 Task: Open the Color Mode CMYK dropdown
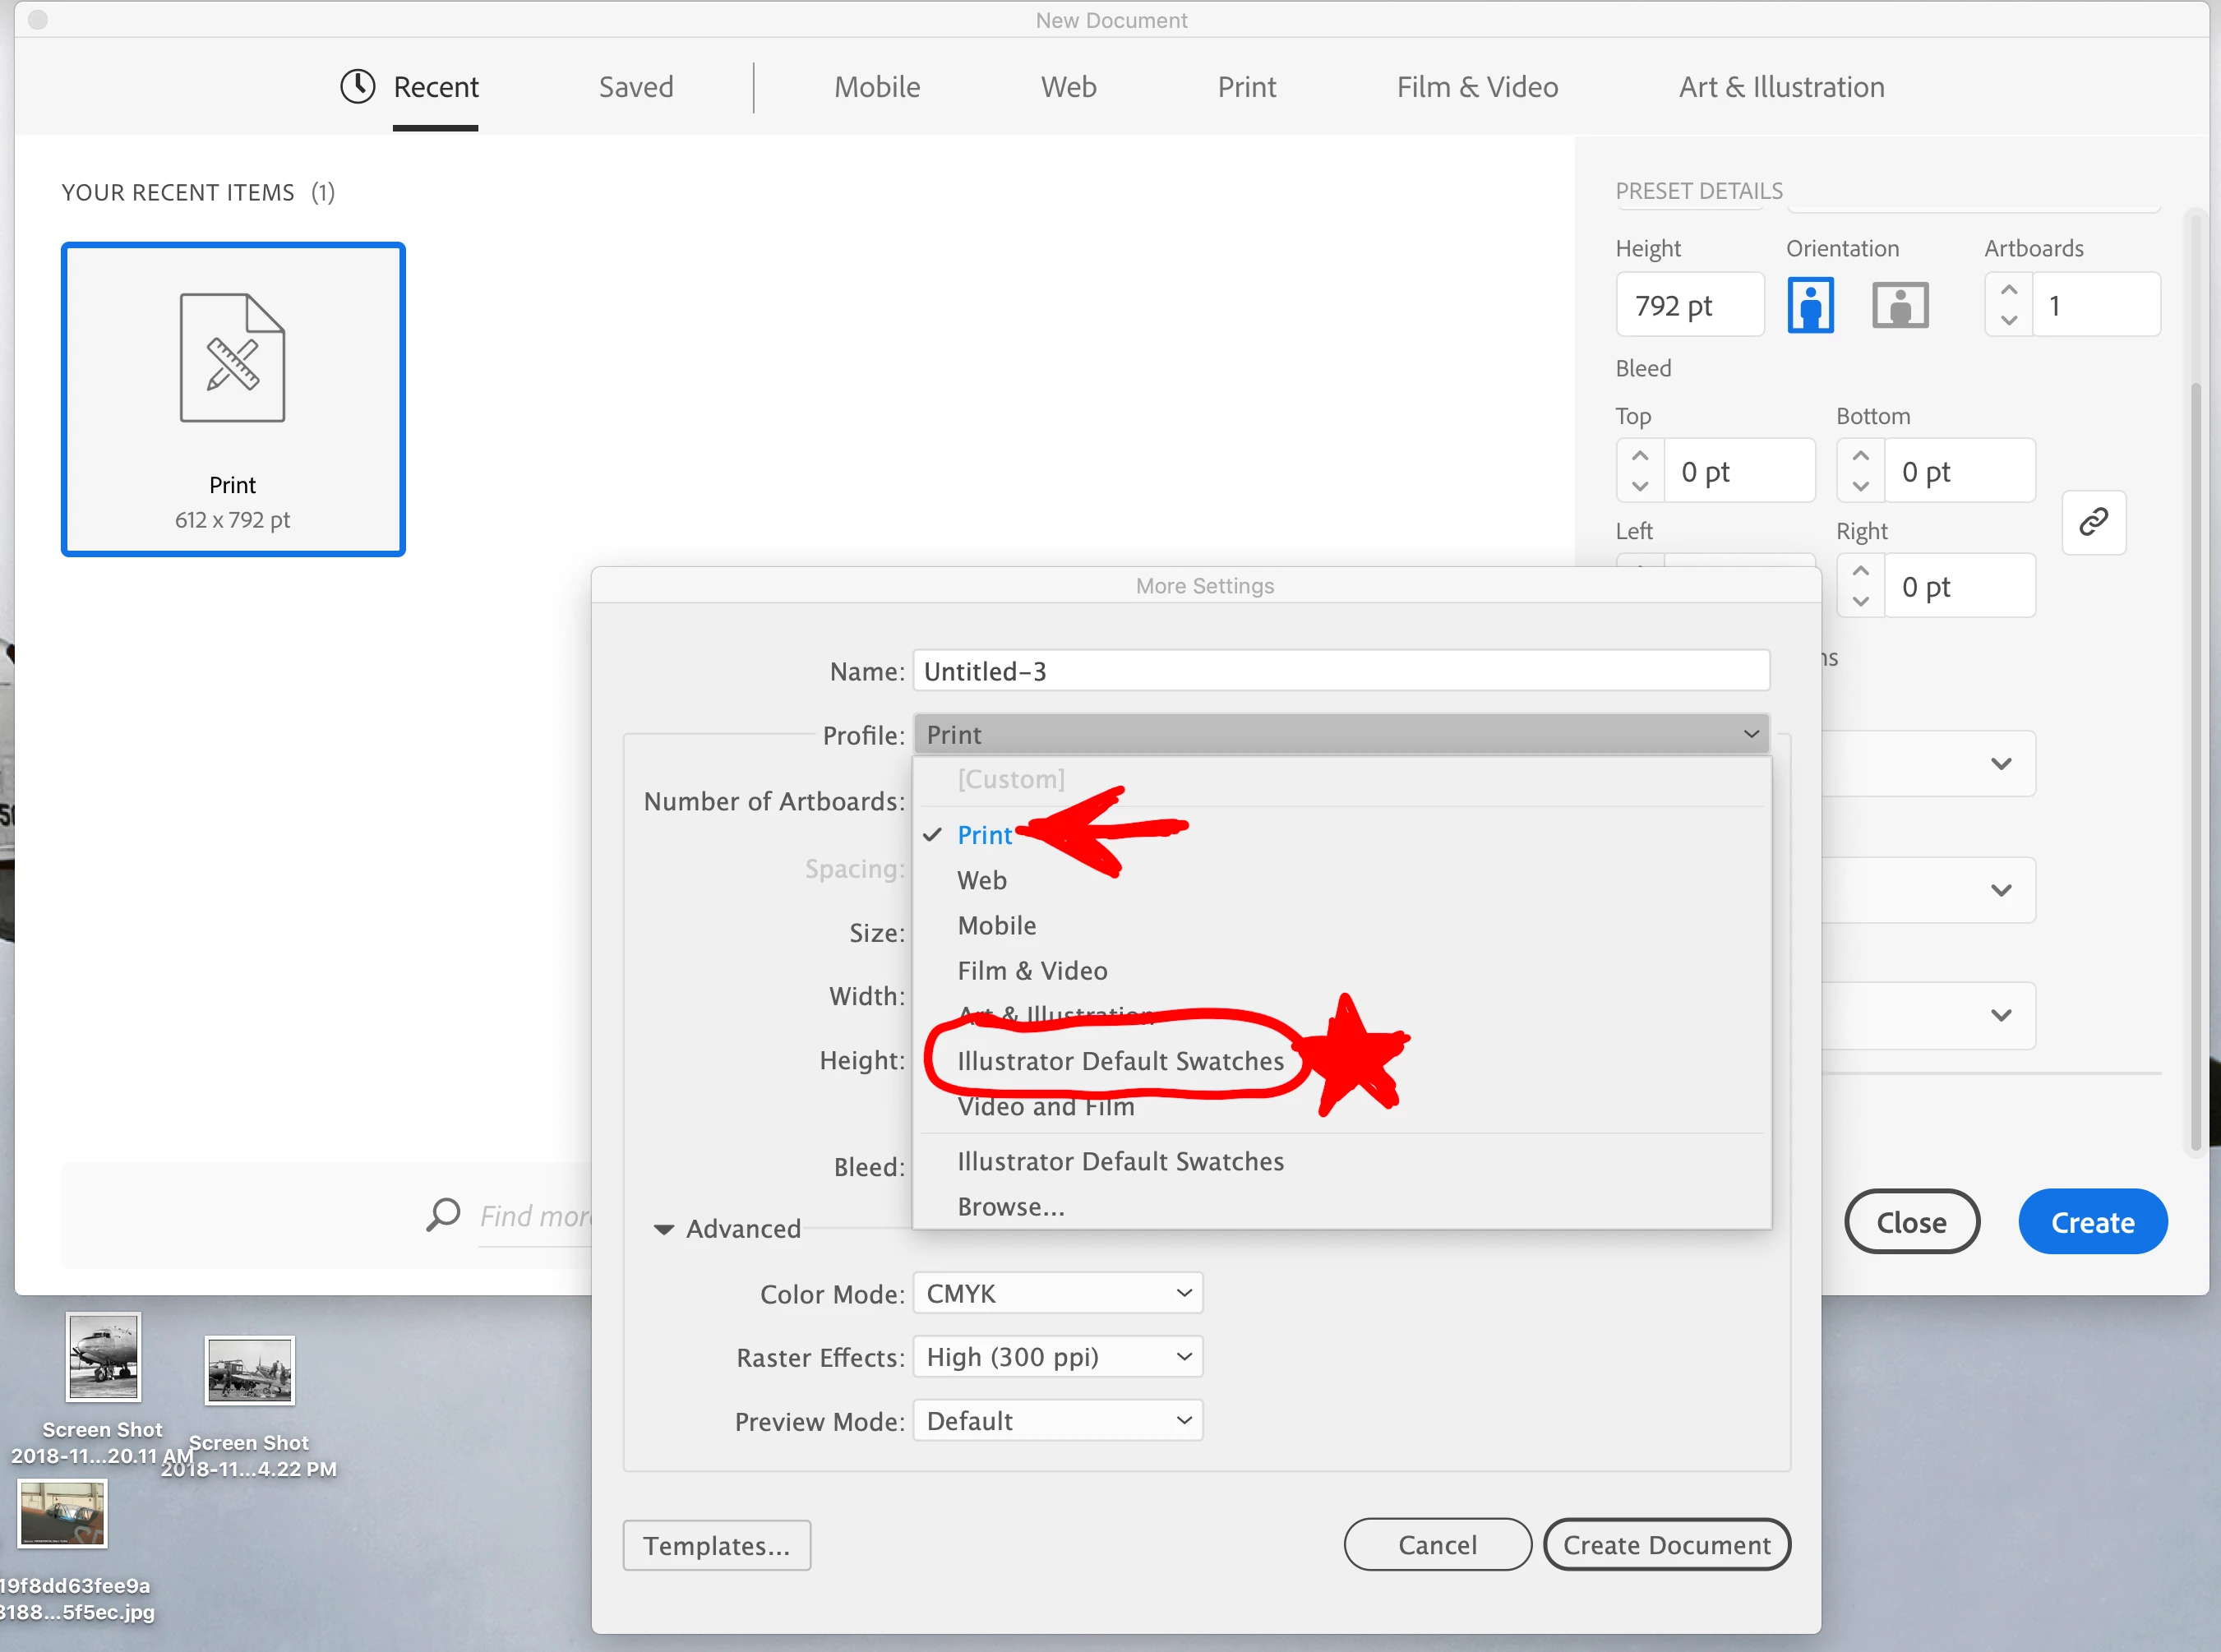point(1057,1293)
